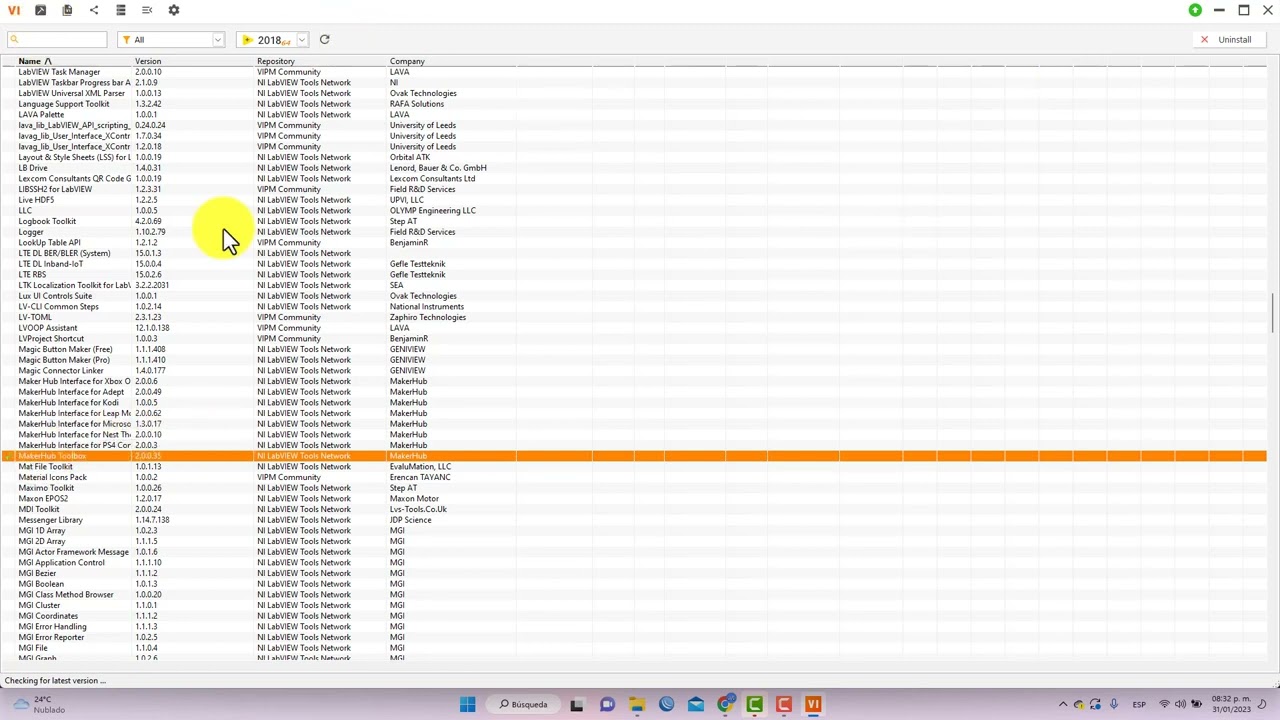Click the ESP language indicator
This screenshot has width=1280, height=720.
point(1139,704)
